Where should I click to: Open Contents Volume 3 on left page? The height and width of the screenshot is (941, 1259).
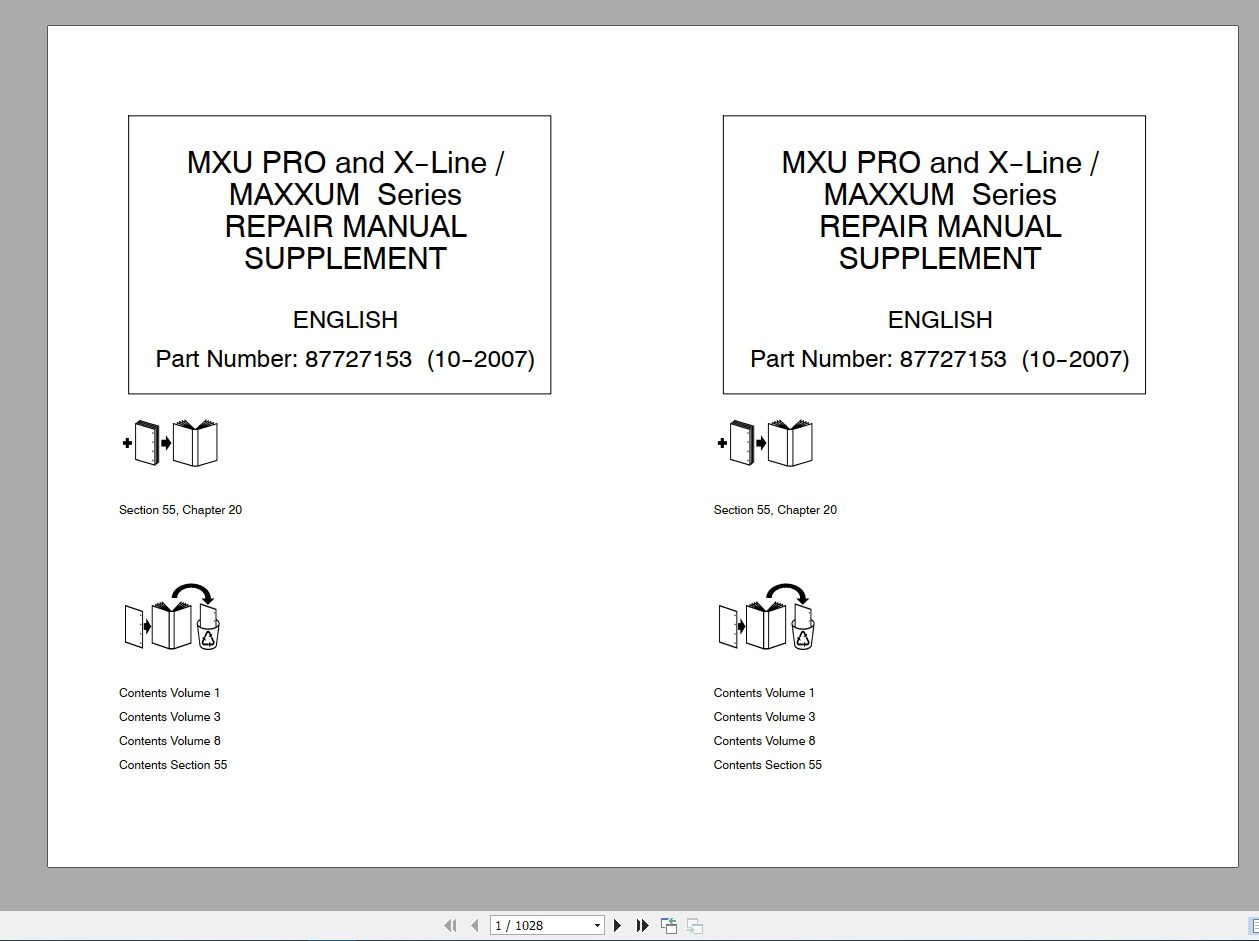[169, 716]
